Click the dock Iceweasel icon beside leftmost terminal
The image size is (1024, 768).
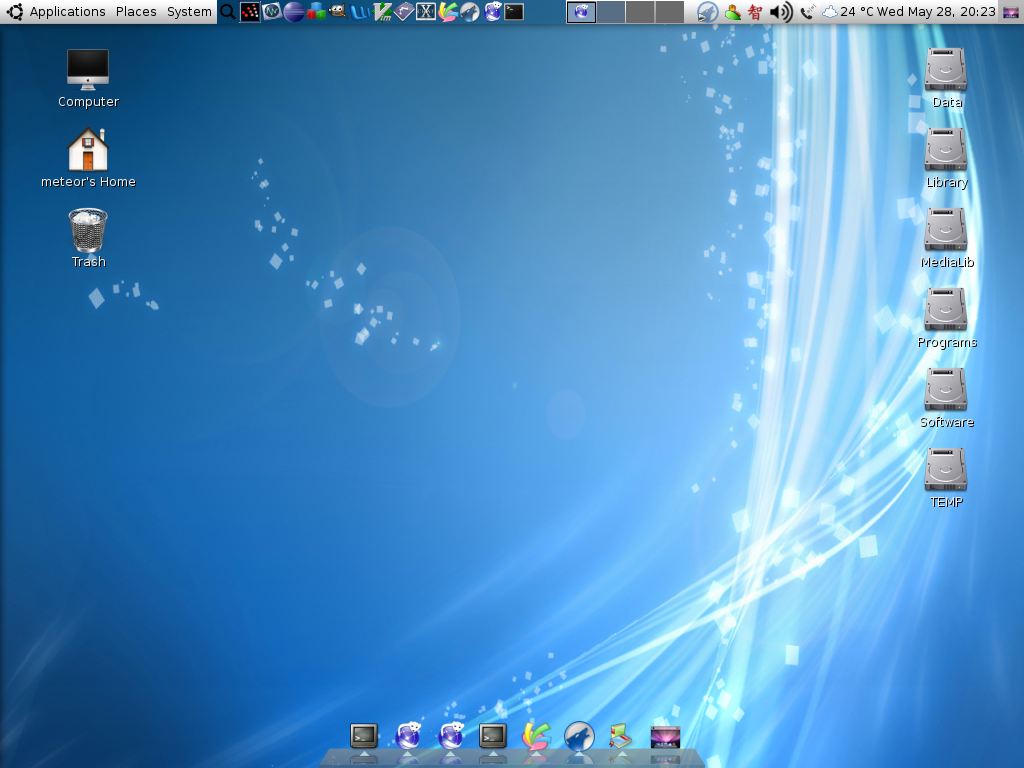(x=408, y=736)
